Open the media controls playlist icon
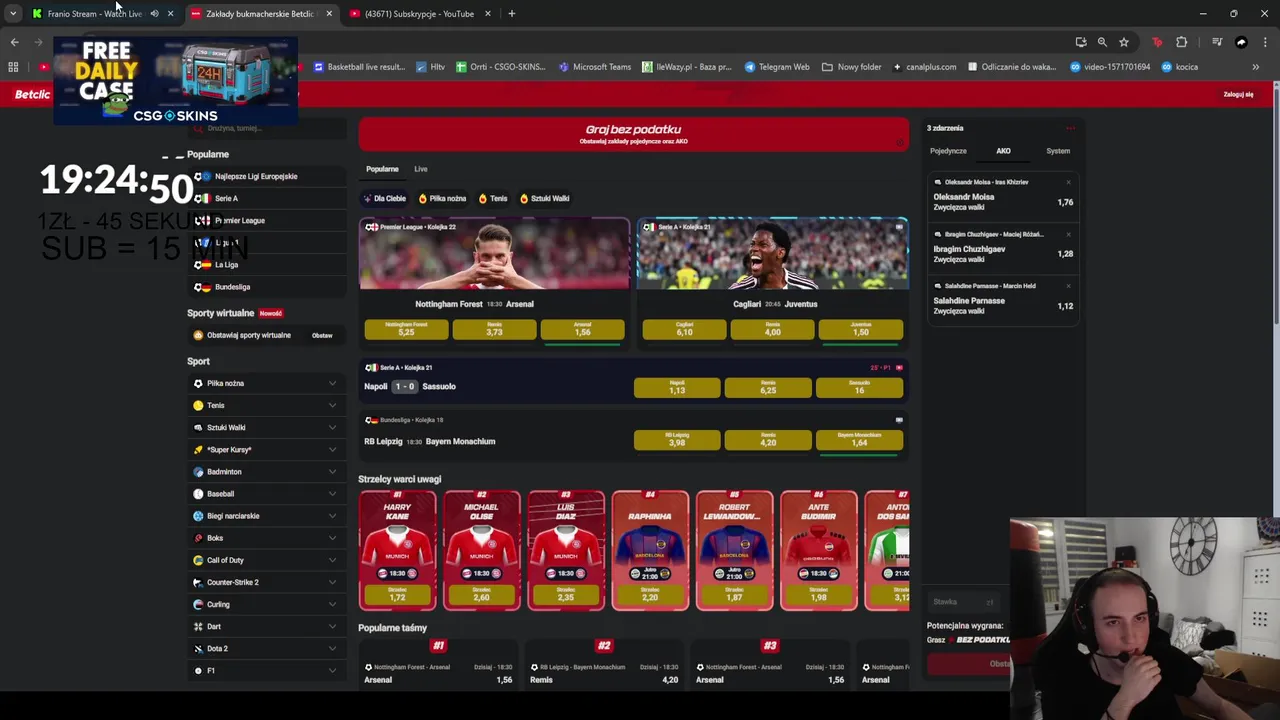The width and height of the screenshot is (1280, 720). 1217,42
